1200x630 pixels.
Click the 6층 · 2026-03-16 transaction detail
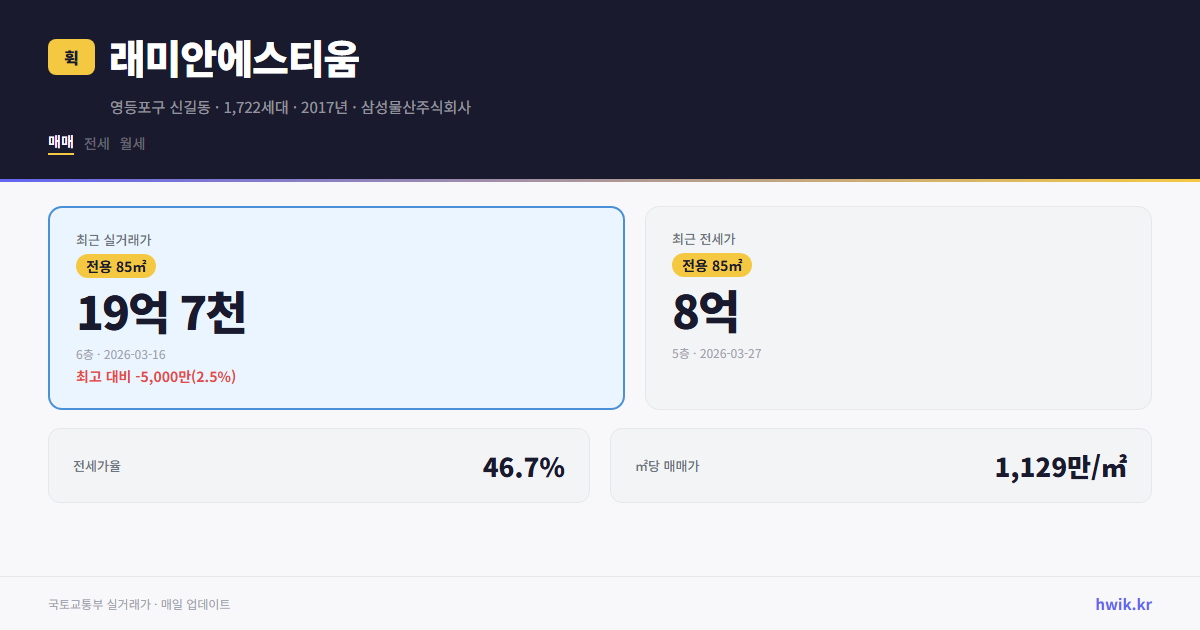click(121, 354)
